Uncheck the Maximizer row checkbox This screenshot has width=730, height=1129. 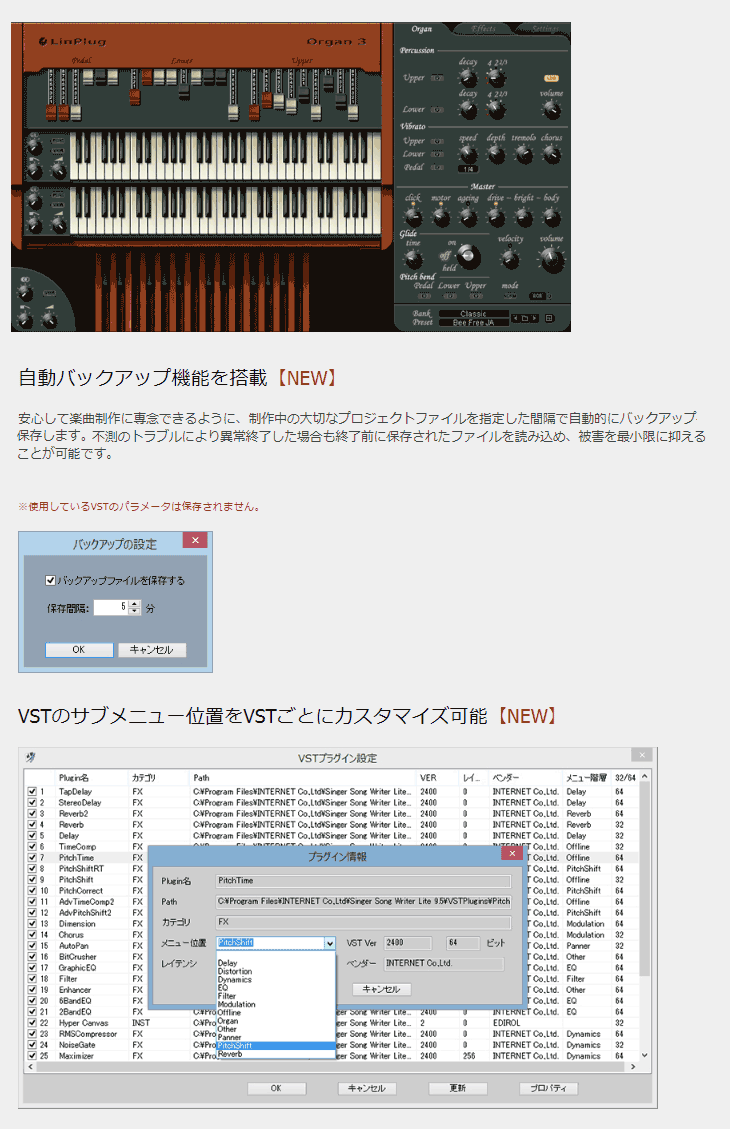coord(32,1056)
